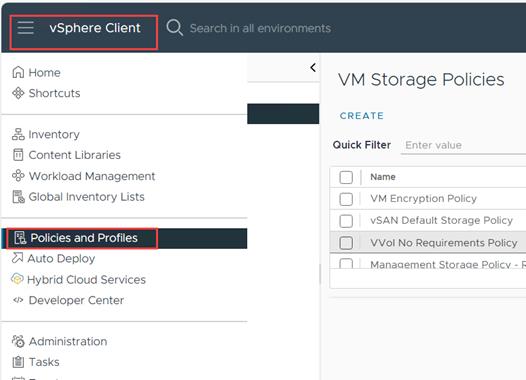
Task: Open the hamburger navigation menu
Action: tap(25, 28)
